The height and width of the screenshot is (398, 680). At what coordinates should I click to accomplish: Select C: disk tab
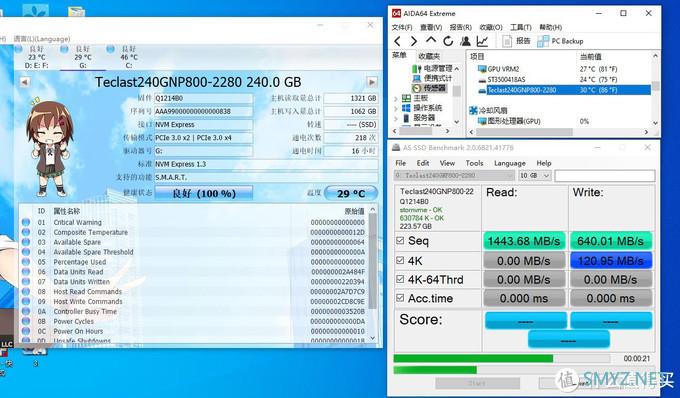129,57
